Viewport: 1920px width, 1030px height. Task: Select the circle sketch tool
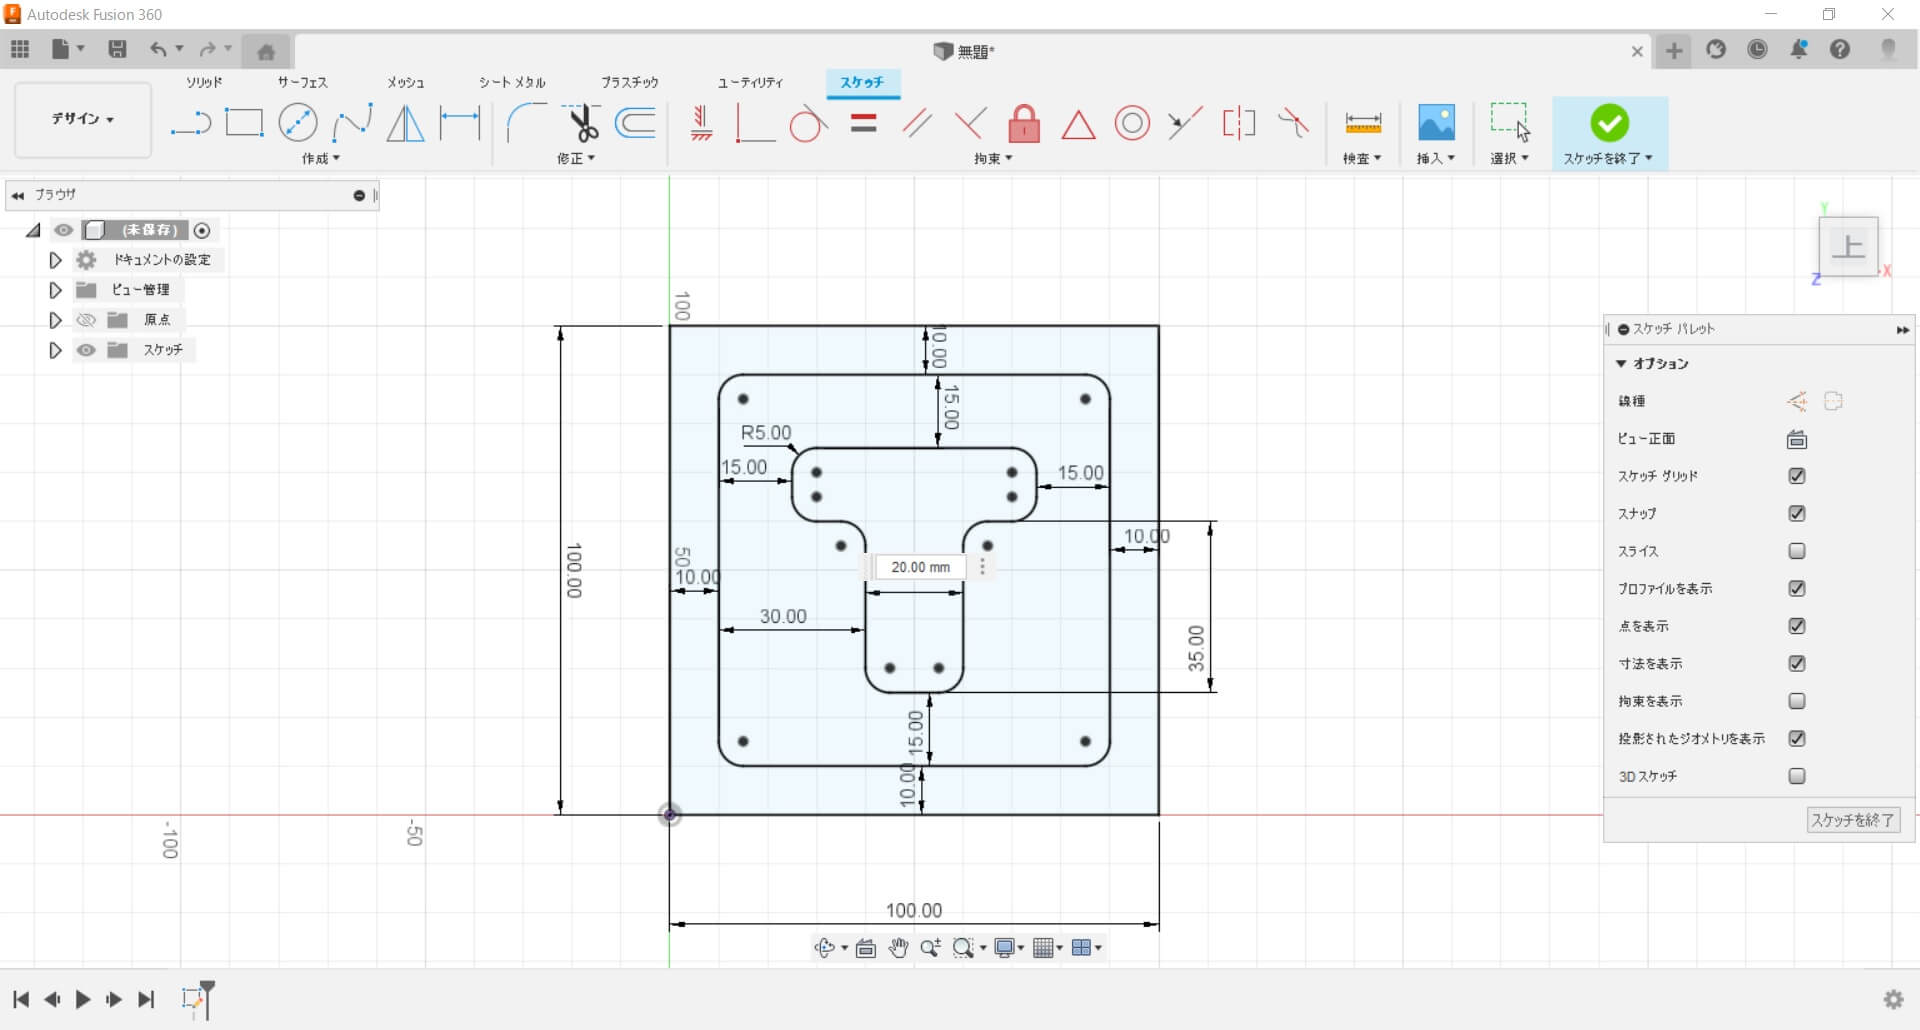coord(297,123)
